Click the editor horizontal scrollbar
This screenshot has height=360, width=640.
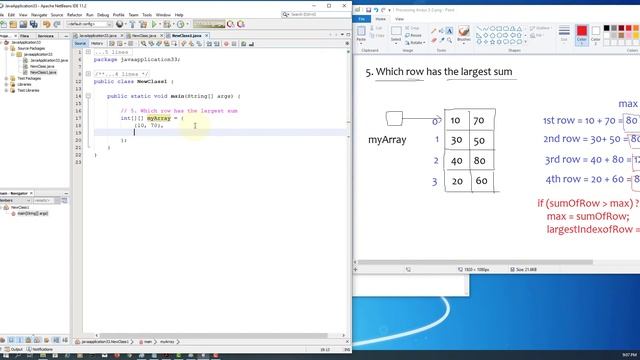click(x=213, y=336)
